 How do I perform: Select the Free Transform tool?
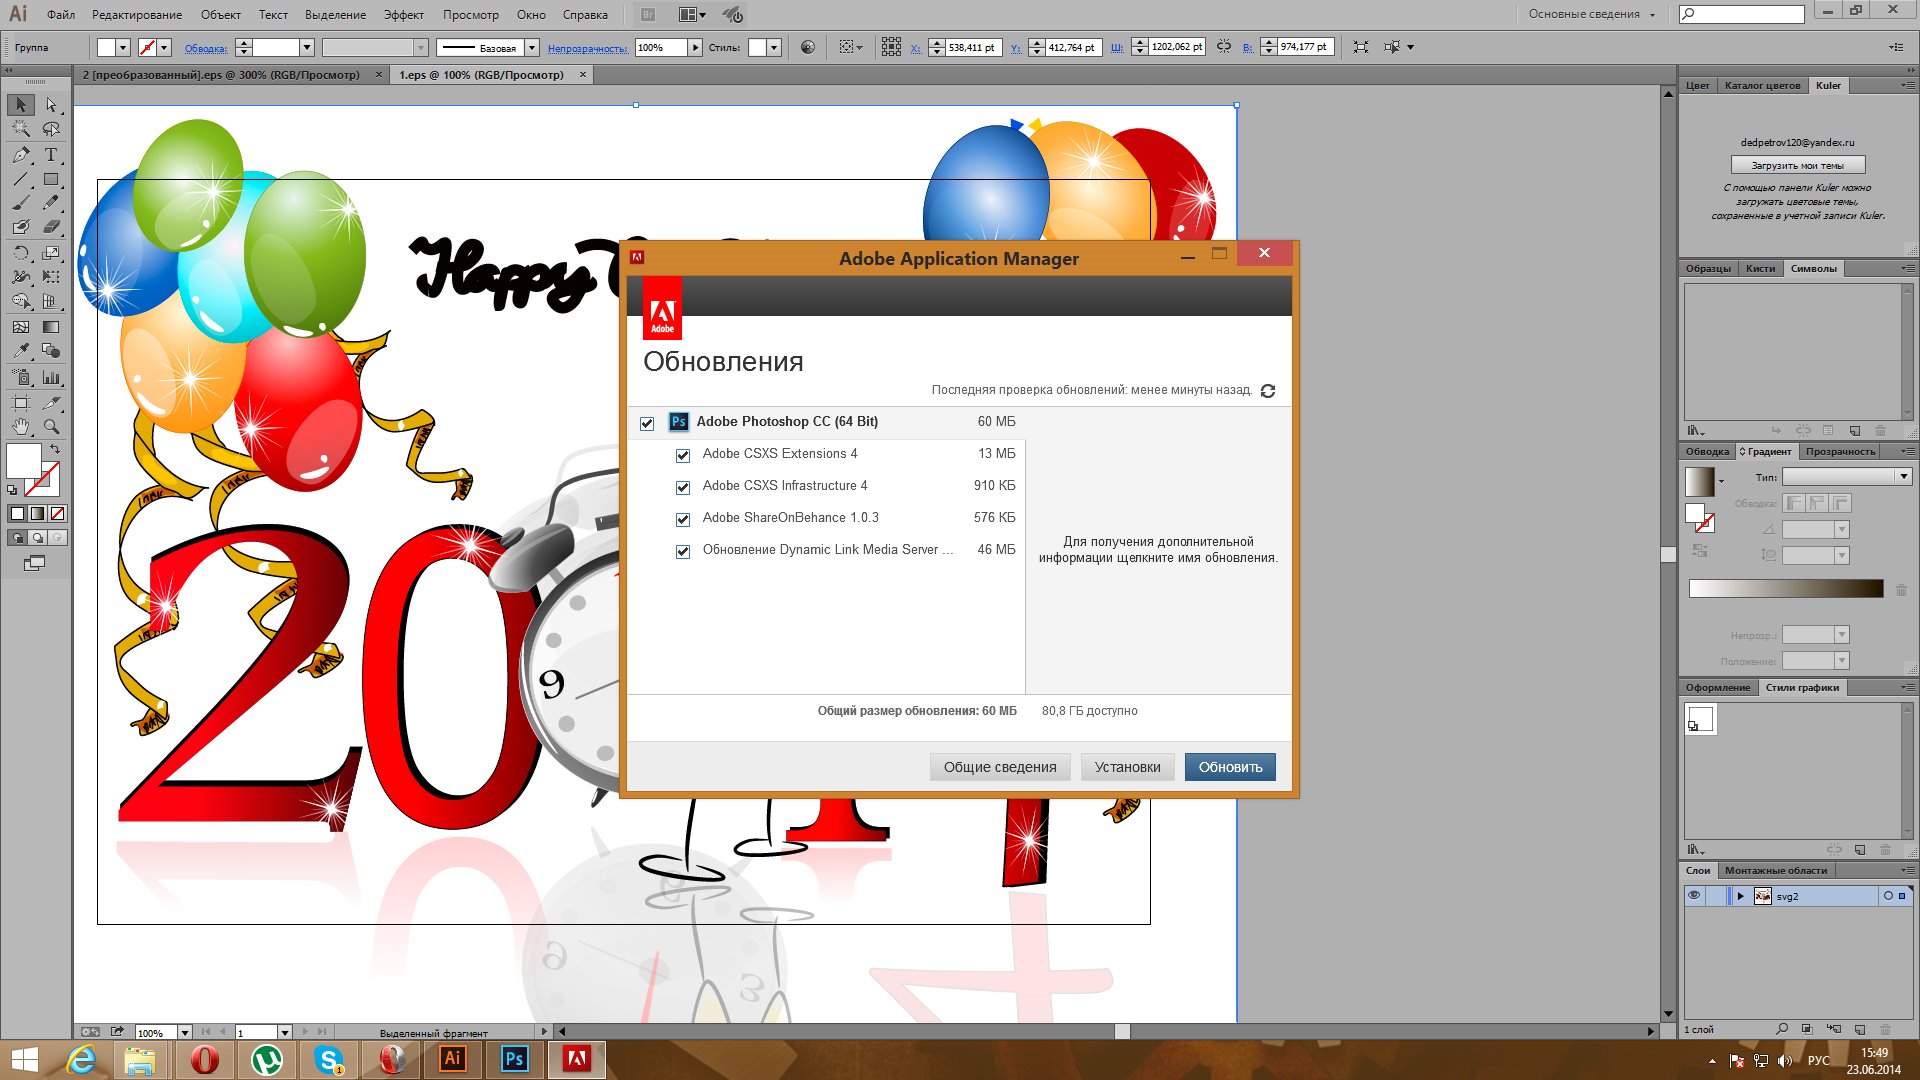tap(51, 277)
